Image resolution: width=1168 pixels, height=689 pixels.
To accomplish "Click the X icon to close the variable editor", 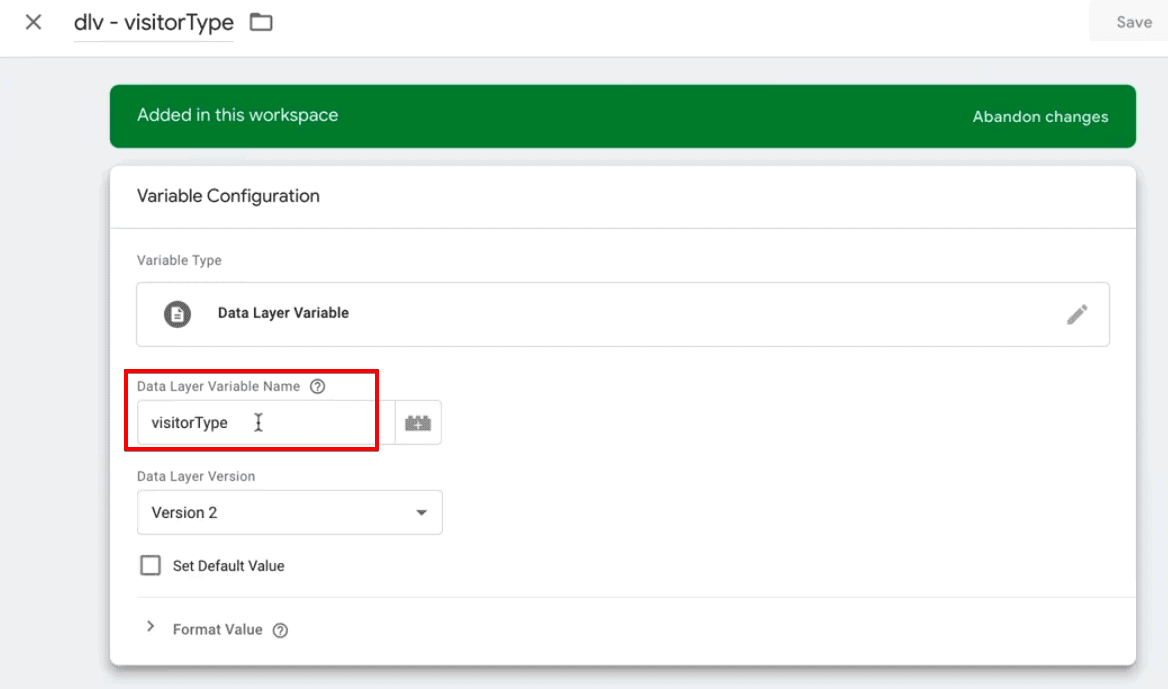I will point(32,21).
